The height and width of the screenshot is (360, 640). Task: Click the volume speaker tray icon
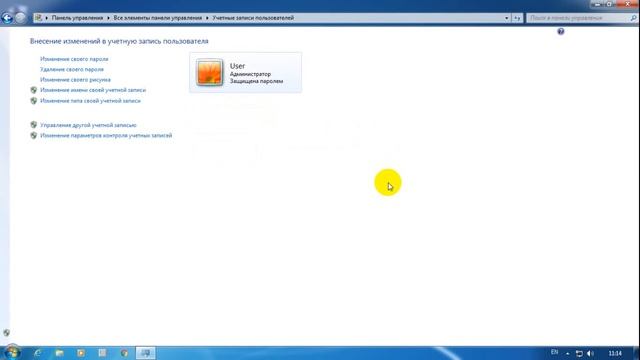tap(590, 353)
